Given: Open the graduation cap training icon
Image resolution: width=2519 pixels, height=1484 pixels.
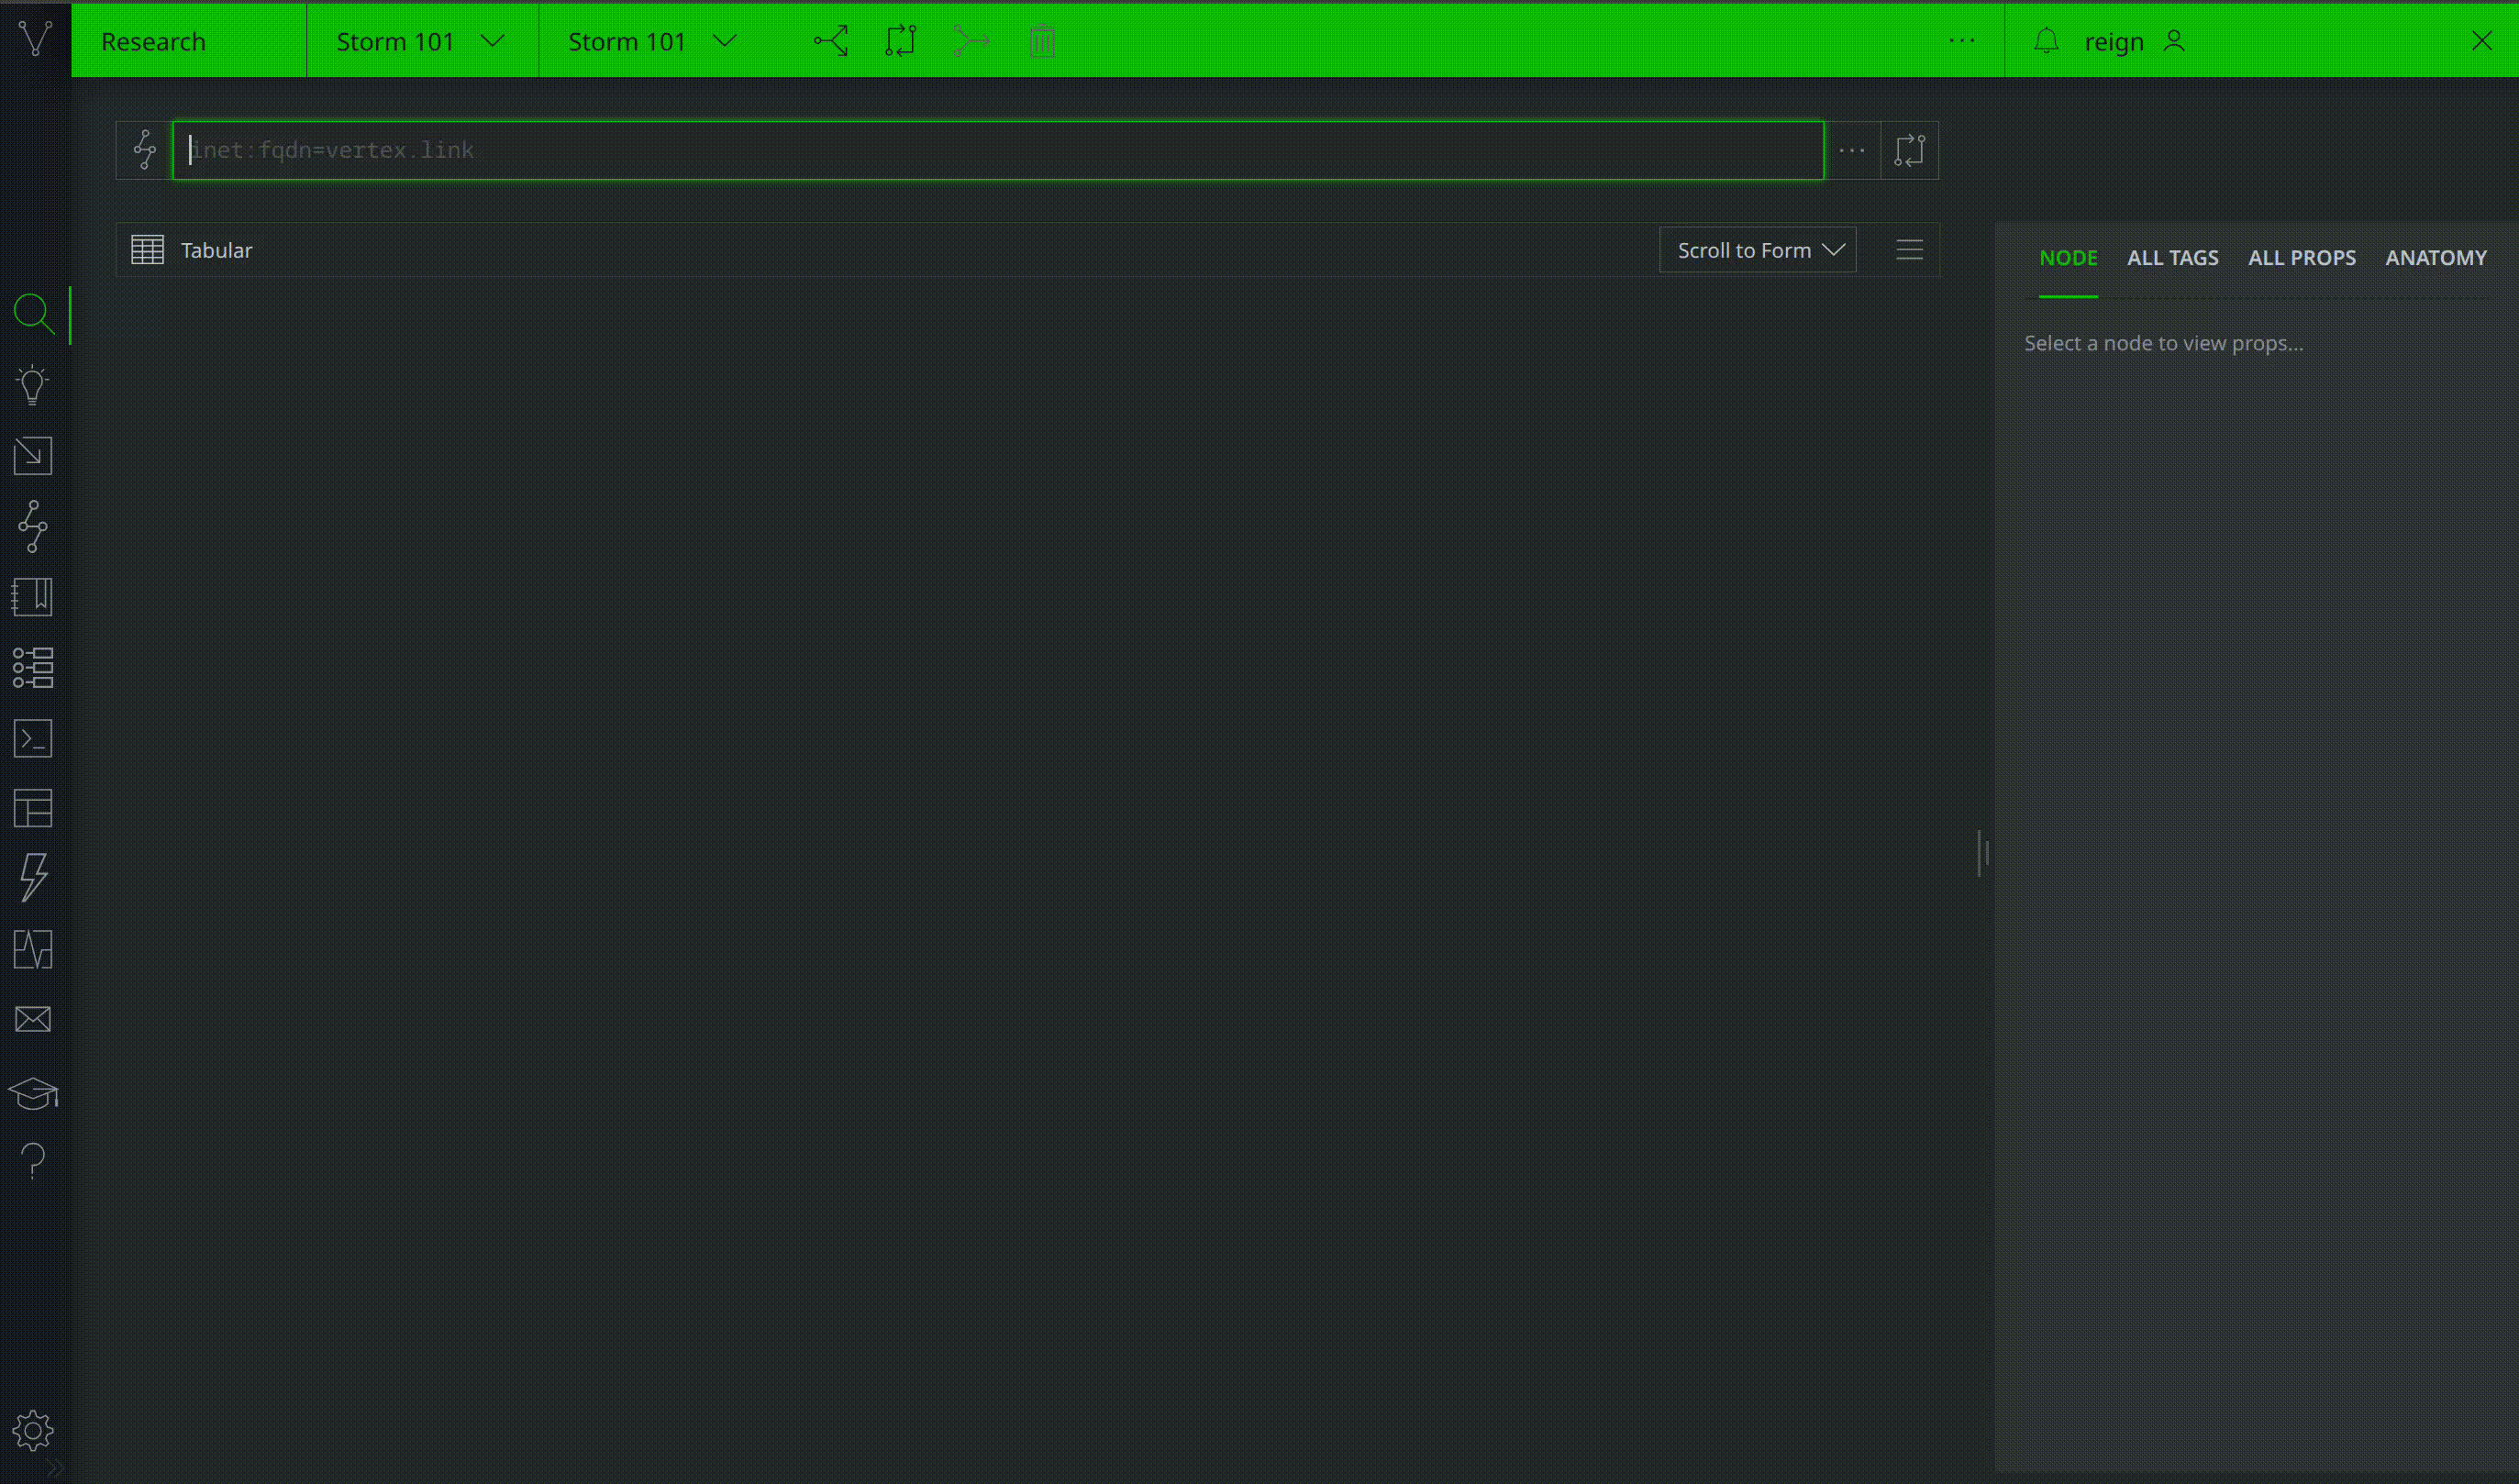Looking at the screenshot, I should coord(32,1093).
